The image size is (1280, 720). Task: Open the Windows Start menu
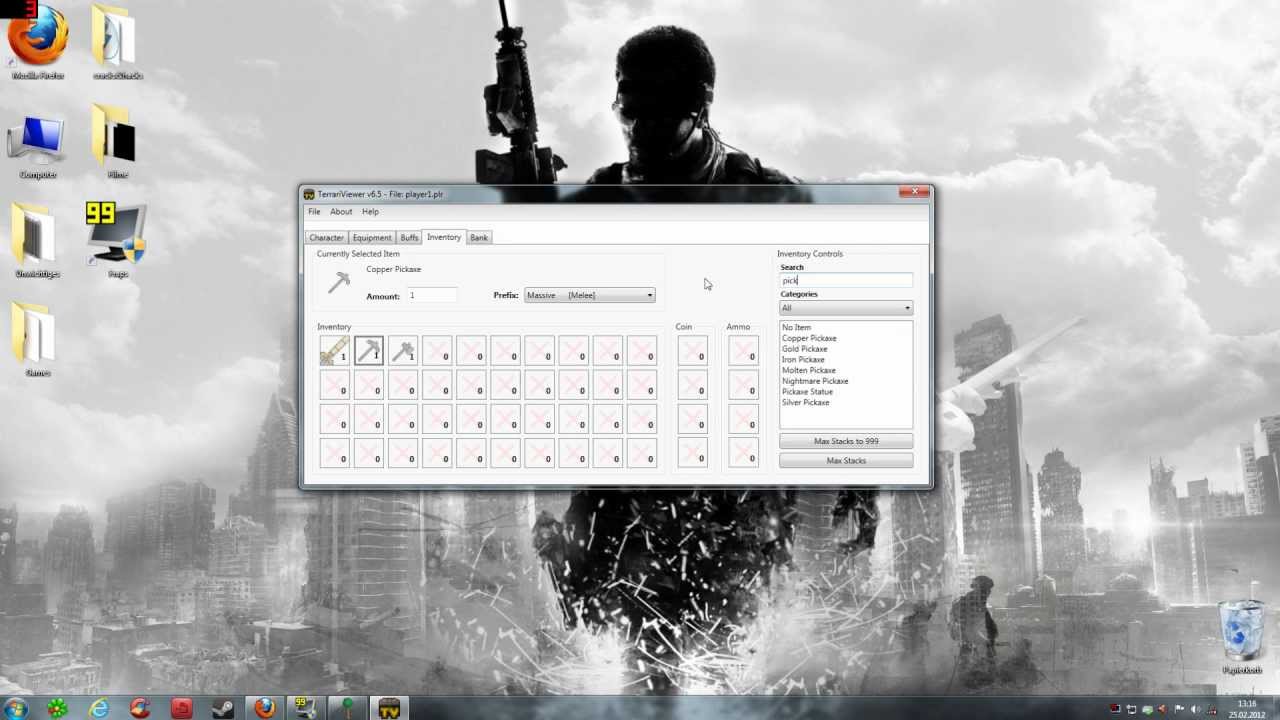pyautogui.click(x=16, y=707)
